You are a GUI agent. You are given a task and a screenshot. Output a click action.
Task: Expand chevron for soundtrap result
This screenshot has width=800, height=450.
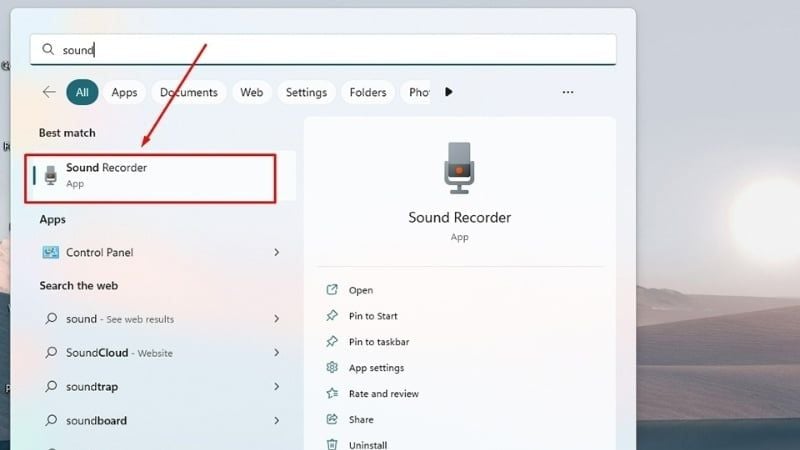(277, 387)
